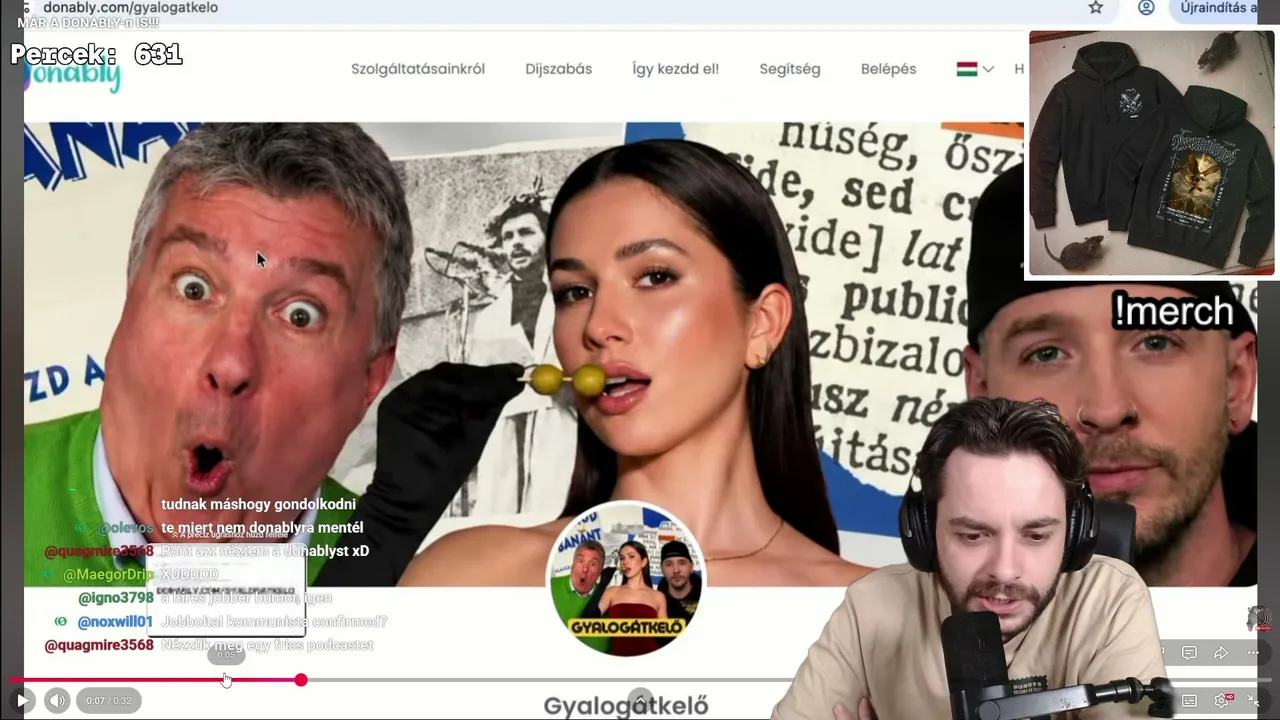Open the chat replay speech bubble icon

1189,653
